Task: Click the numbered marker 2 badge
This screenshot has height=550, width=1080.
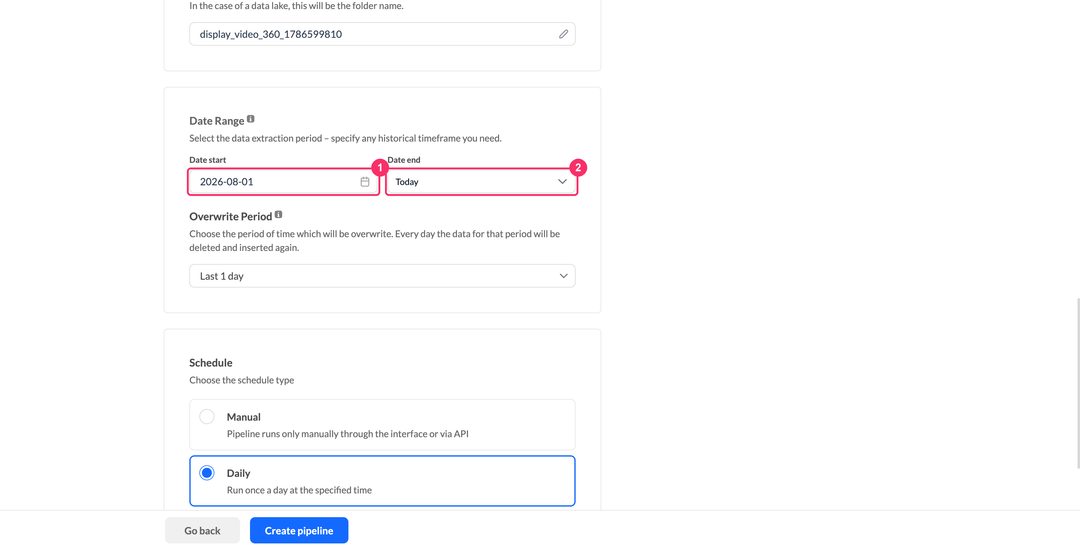Action: point(578,167)
